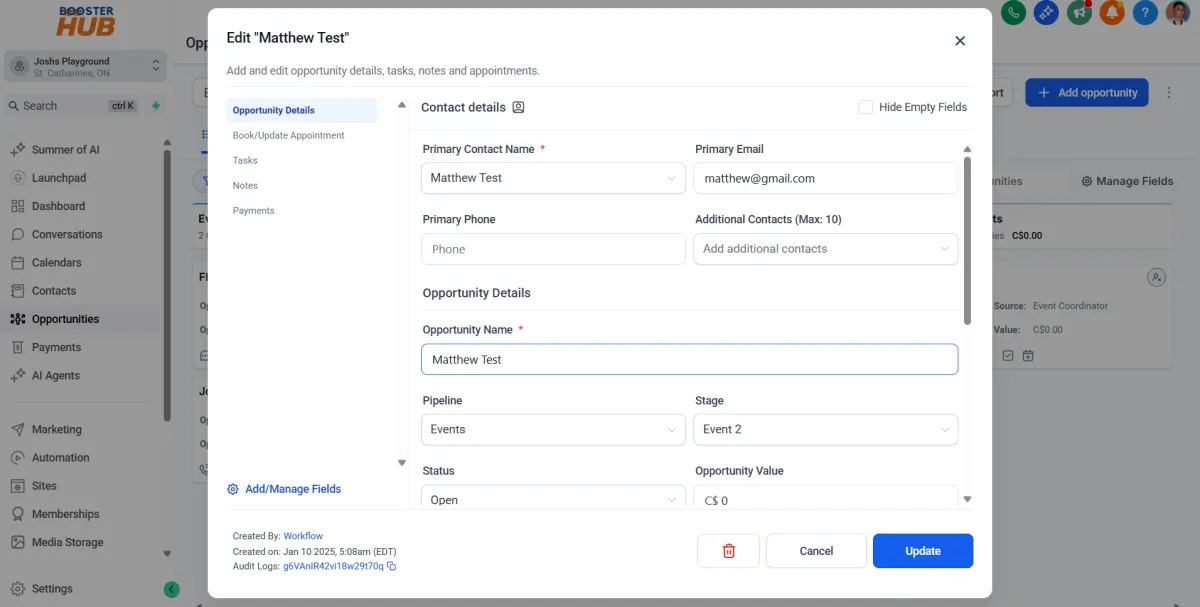Open the Pipeline dropdown showing Events
The height and width of the screenshot is (607, 1200).
click(x=553, y=429)
